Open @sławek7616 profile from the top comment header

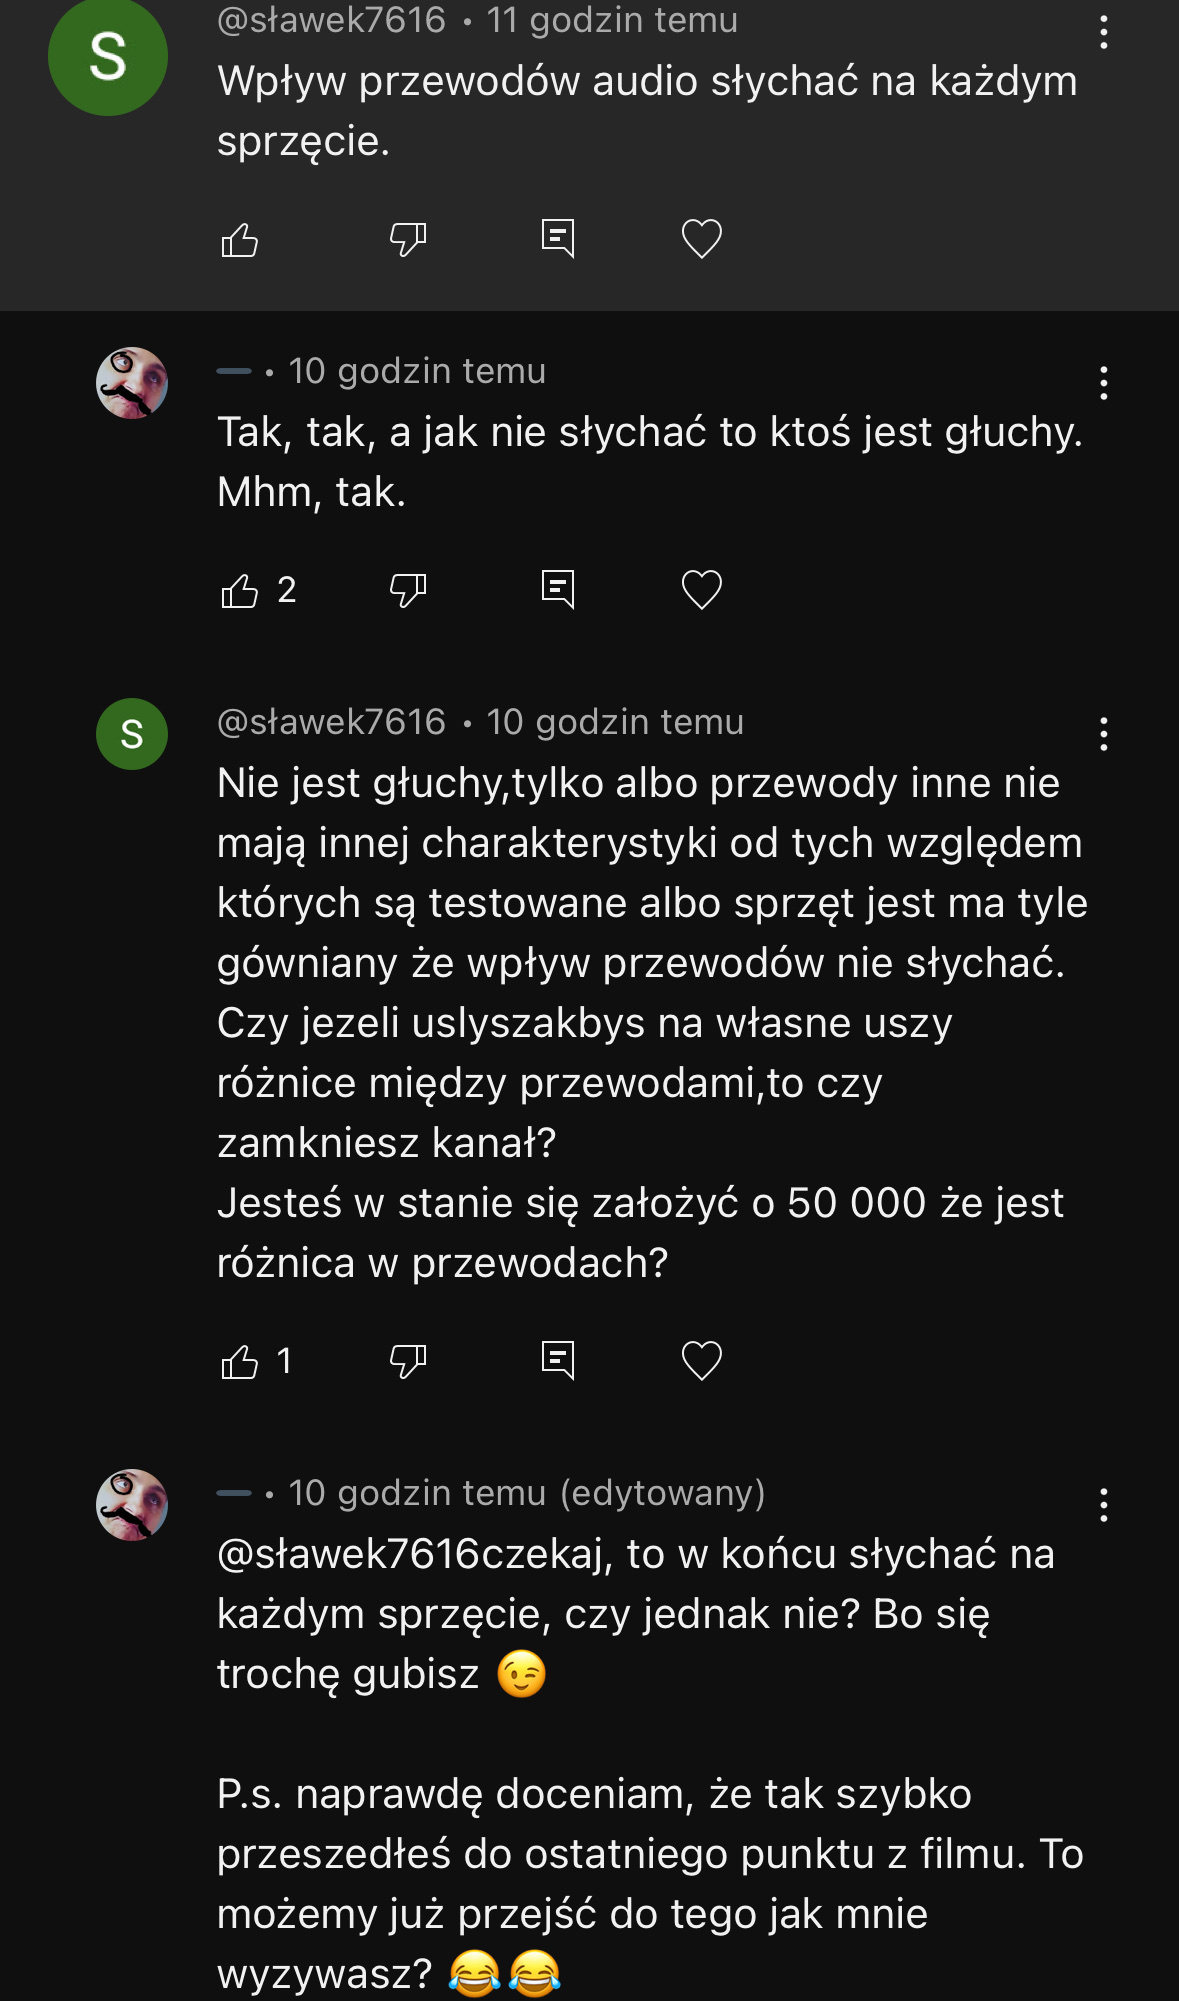[x=331, y=20]
